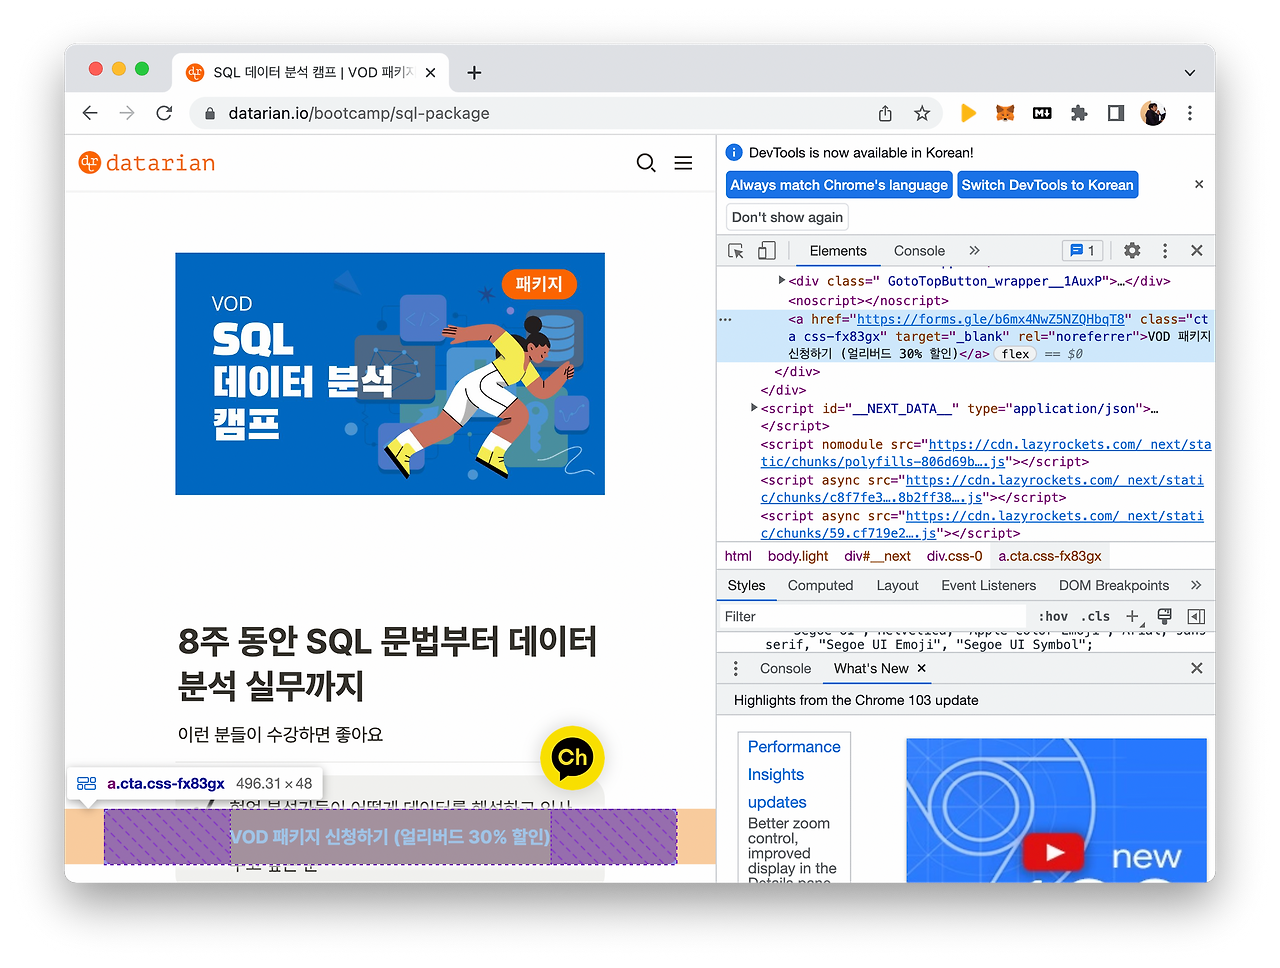Toggle the :hov element state panel
Screen dimensions: 1280x968
(1053, 616)
